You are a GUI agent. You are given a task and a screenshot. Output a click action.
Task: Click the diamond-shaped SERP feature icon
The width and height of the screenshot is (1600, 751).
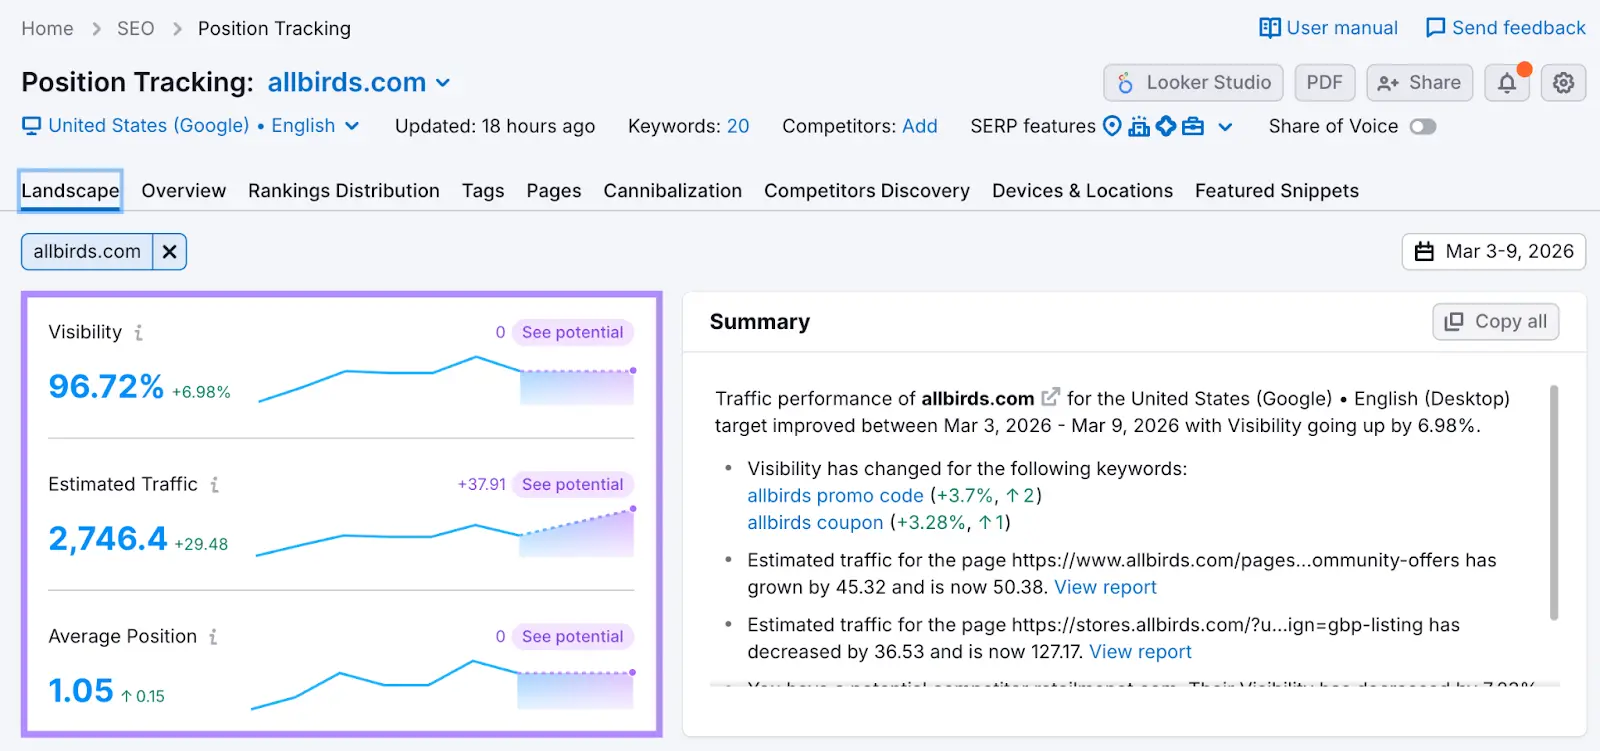click(1166, 126)
